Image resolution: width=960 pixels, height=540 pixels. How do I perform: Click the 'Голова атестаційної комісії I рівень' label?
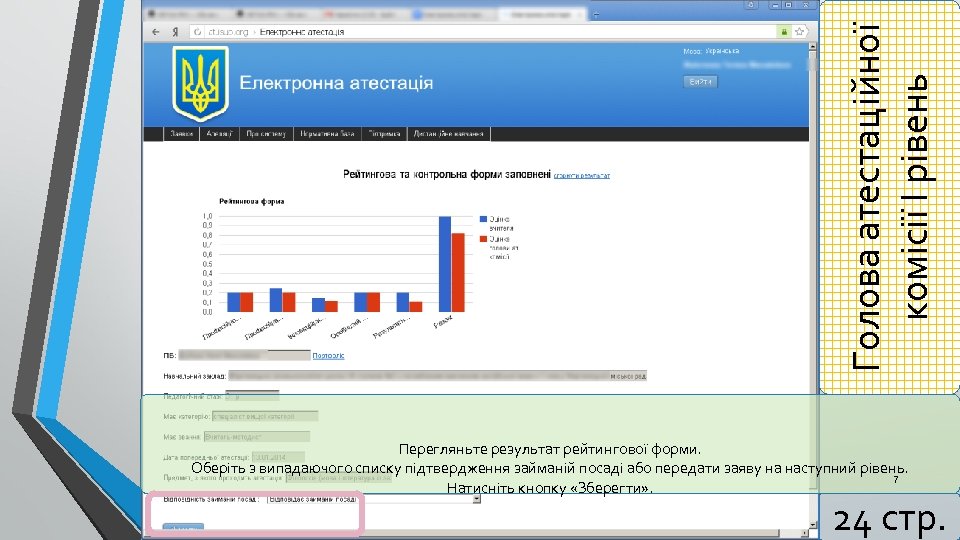(x=891, y=197)
